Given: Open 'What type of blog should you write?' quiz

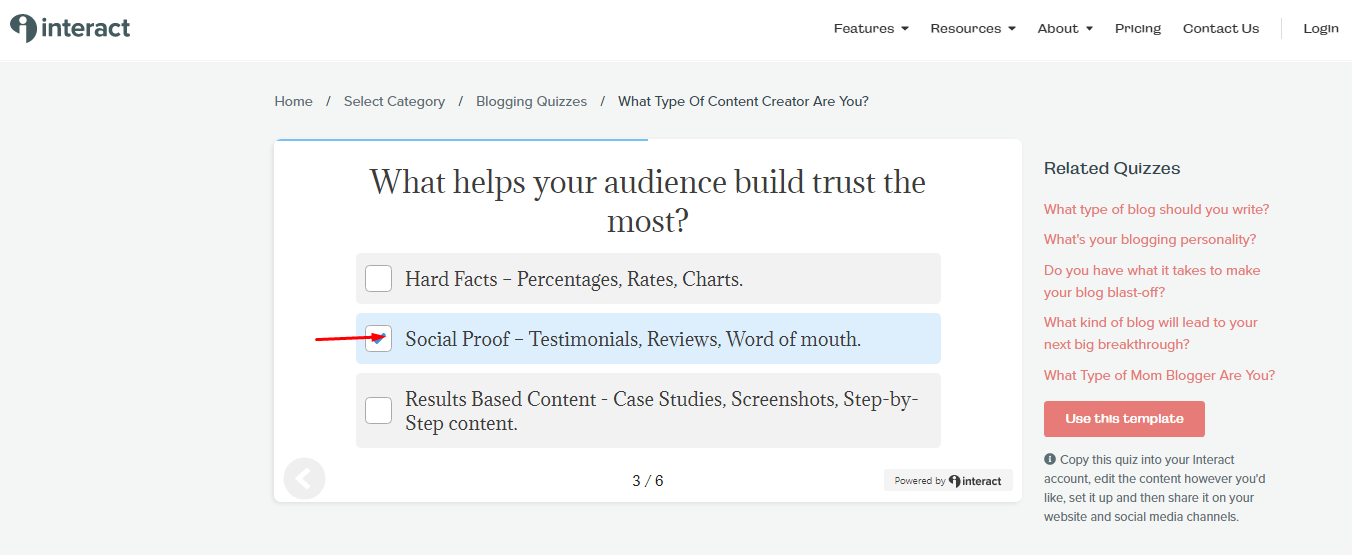Looking at the screenshot, I should tap(1157, 209).
